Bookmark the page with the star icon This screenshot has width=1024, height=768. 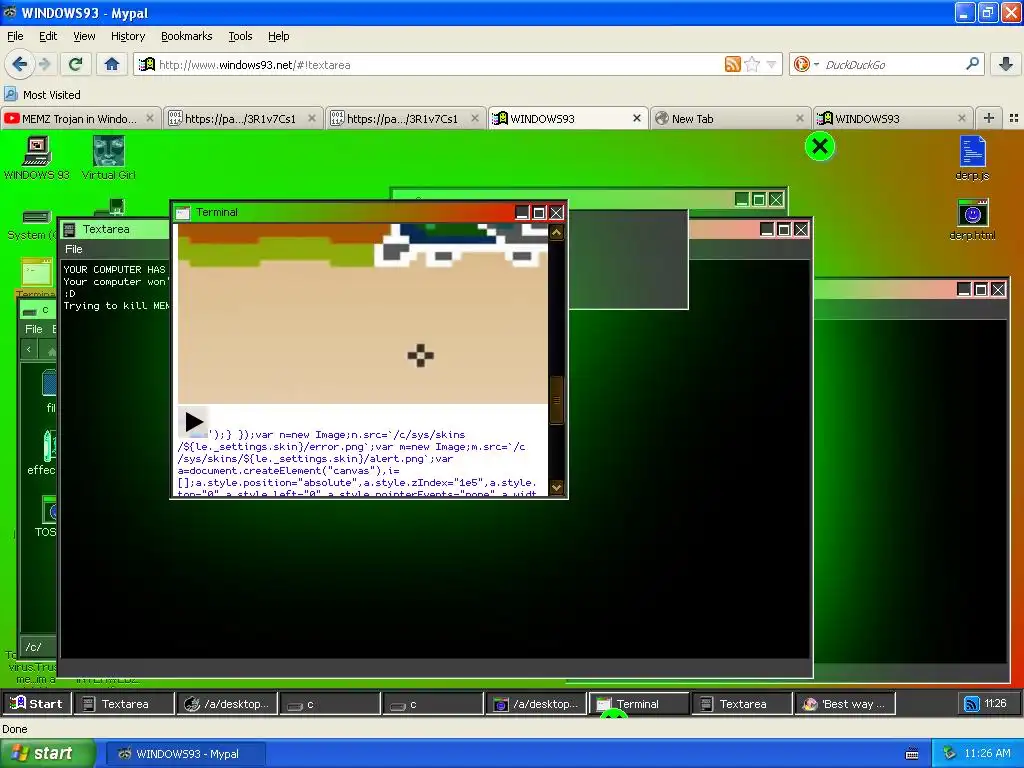(x=752, y=64)
